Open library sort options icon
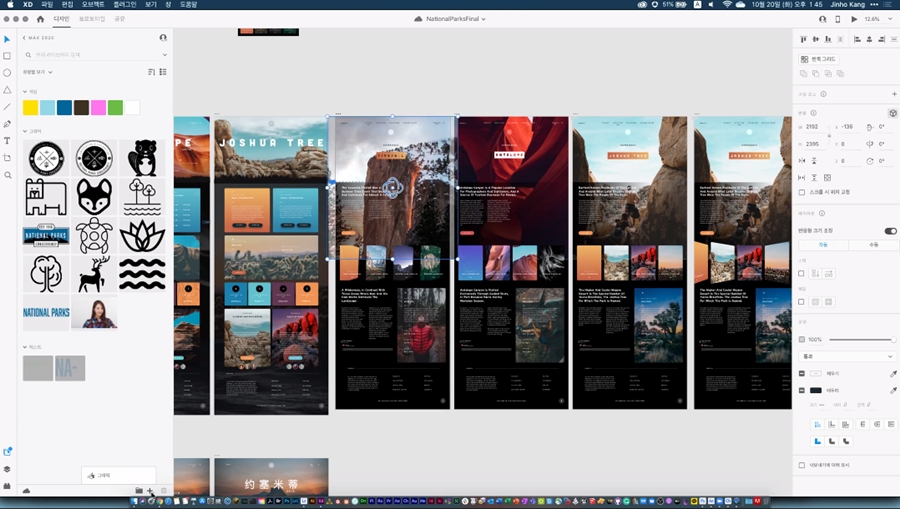Screen dimensions: 900x509 click(151, 72)
